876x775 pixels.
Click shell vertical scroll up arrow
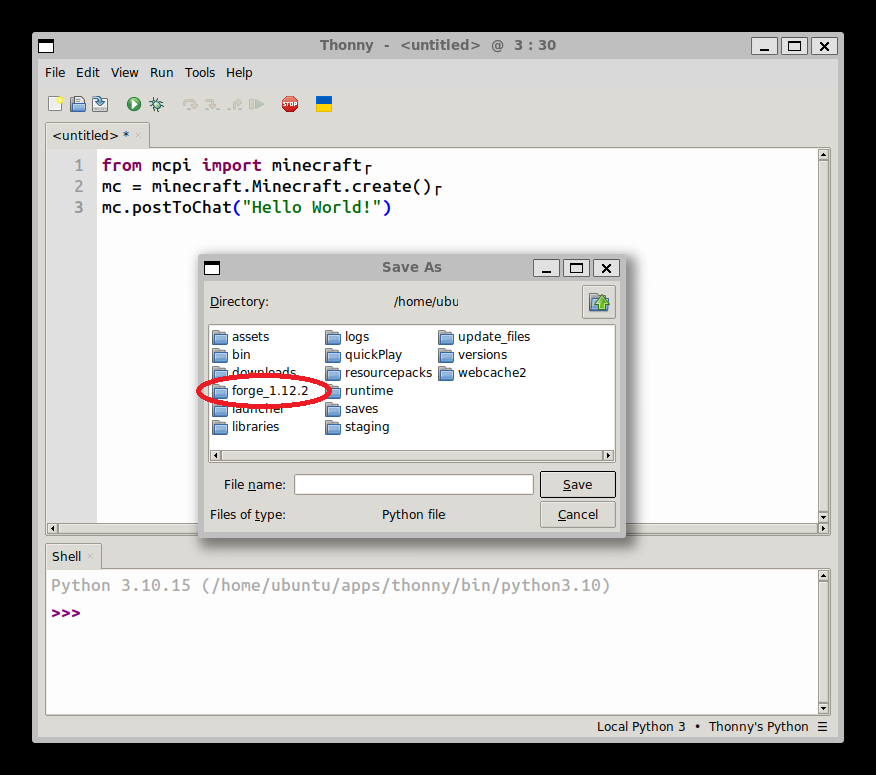tap(823, 576)
